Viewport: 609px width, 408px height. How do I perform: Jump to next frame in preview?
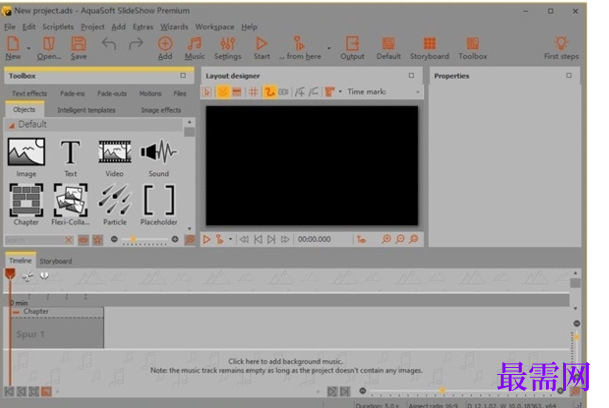(x=271, y=239)
